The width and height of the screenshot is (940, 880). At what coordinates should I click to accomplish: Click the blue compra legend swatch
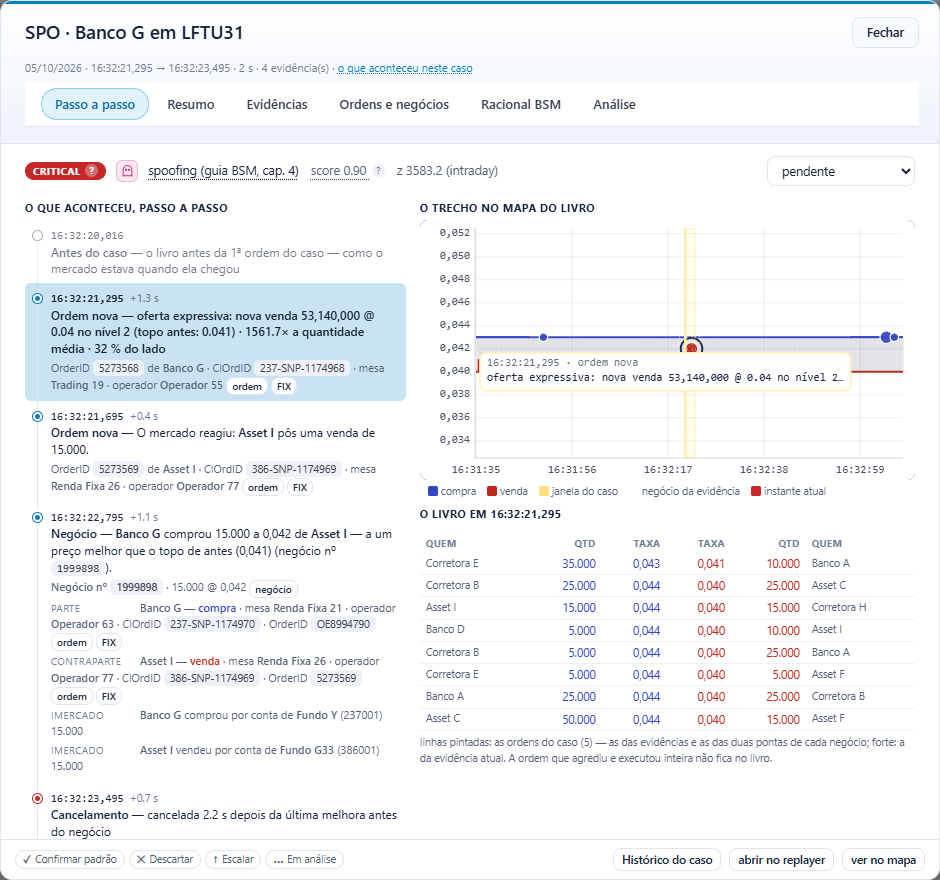(433, 491)
